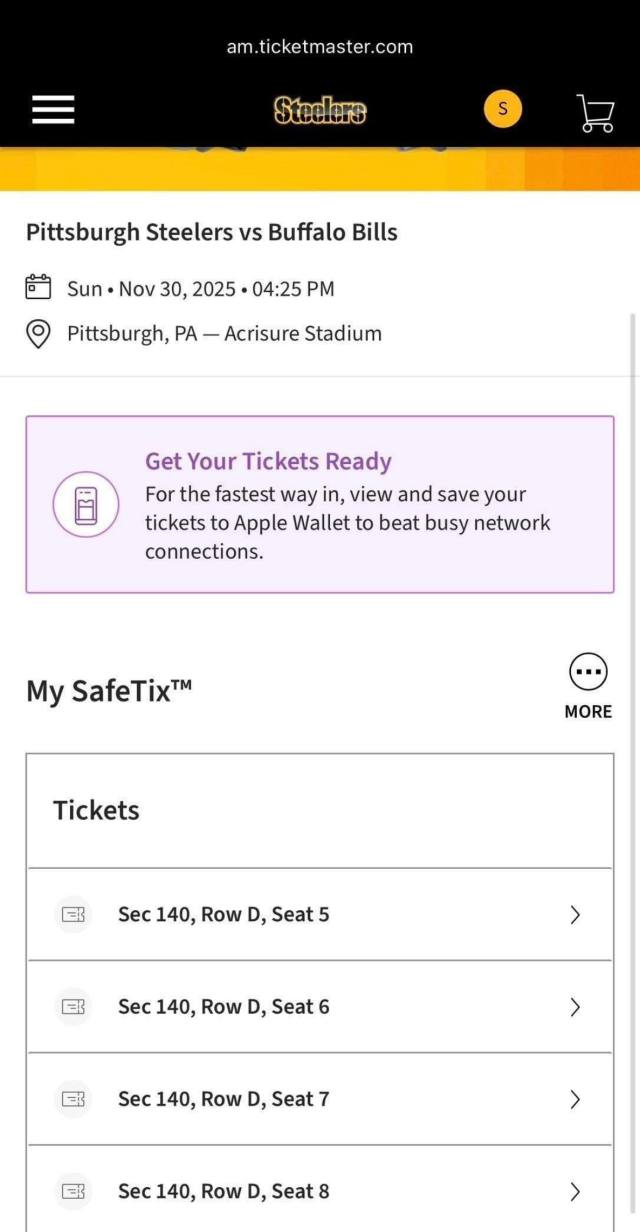Tap ticket icon for Seat 5
This screenshot has width=640, height=1232.
(x=73, y=914)
